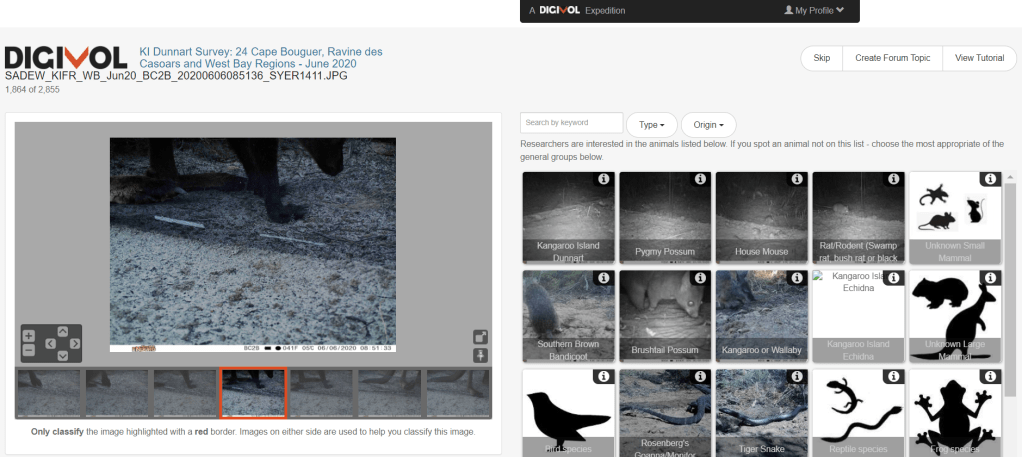Image resolution: width=1022 pixels, height=457 pixels.
Task: Pan the image down with arrow control
Action: click(x=62, y=356)
